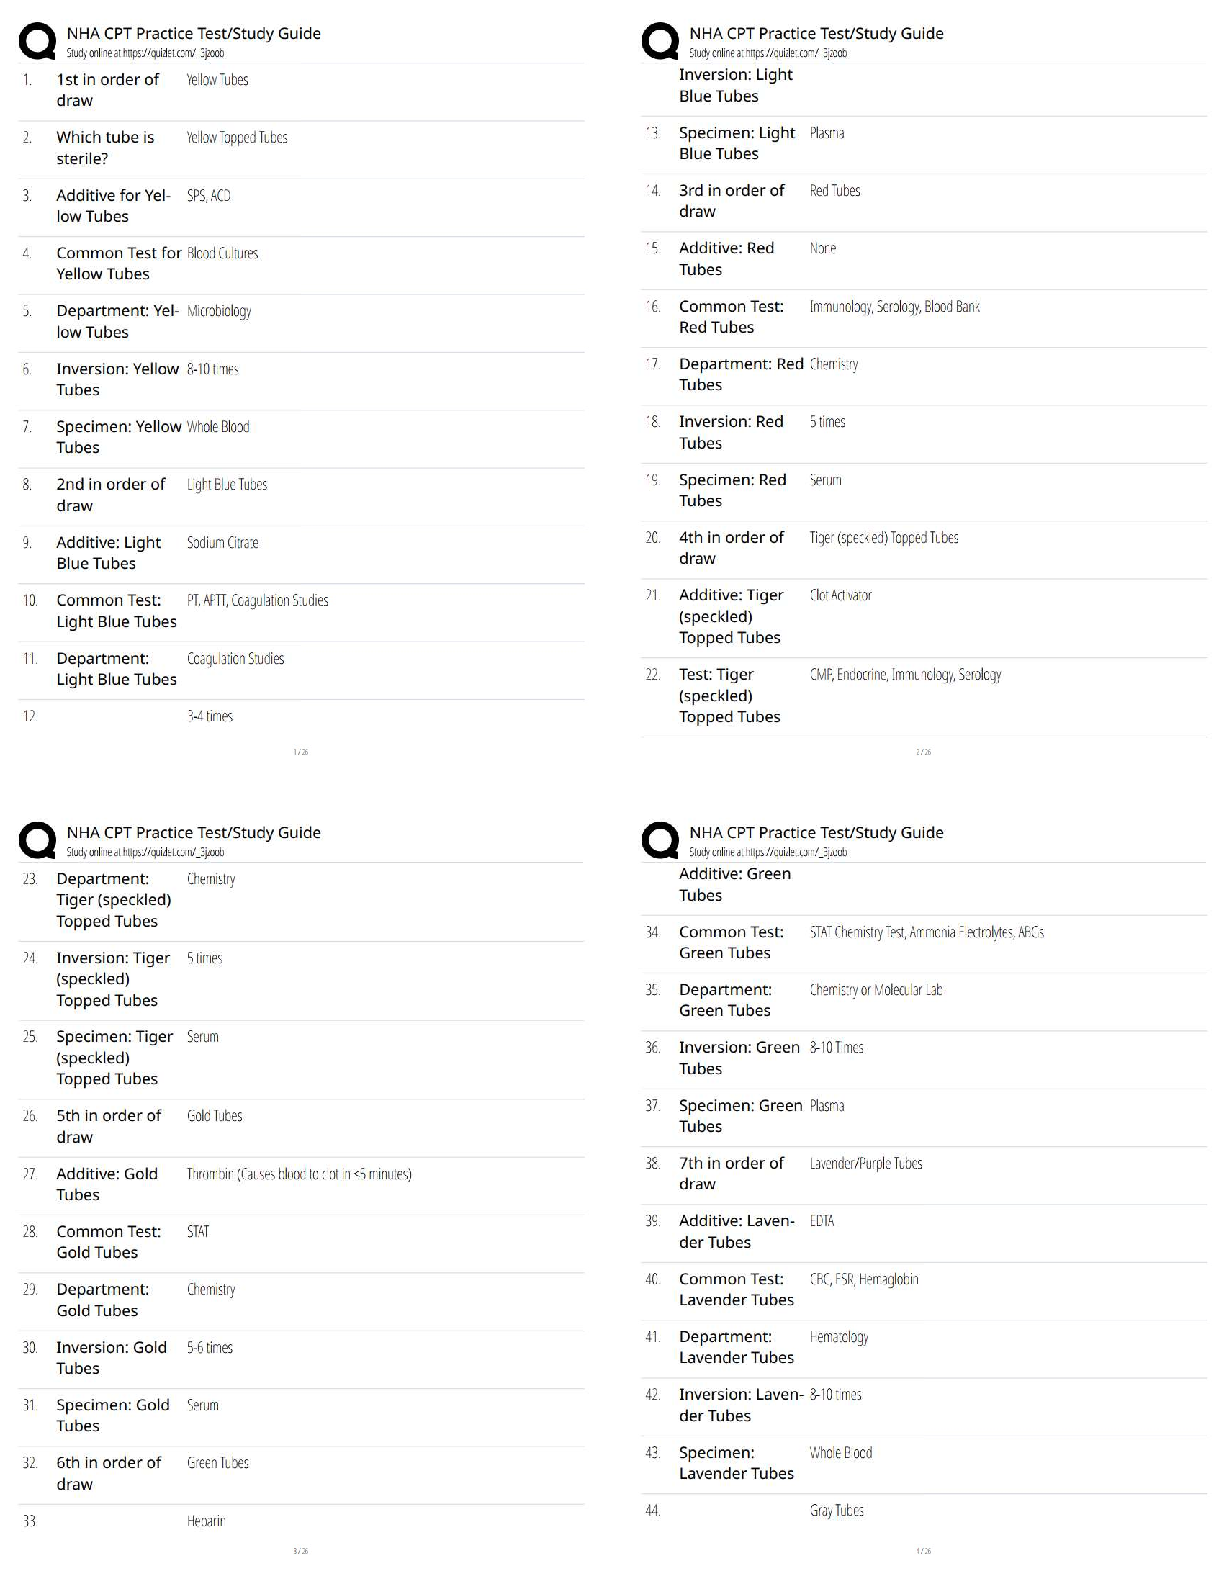Select the 'Department: Lavender Tubes' term
Image resolution: width=1224 pixels, height=1584 pixels.
[736, 1347]
